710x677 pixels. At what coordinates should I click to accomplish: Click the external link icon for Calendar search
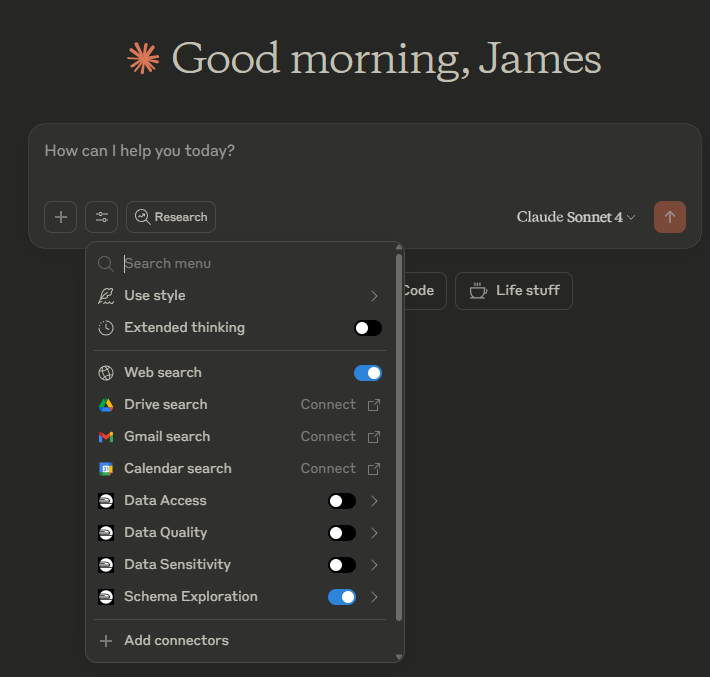(374, 469)
